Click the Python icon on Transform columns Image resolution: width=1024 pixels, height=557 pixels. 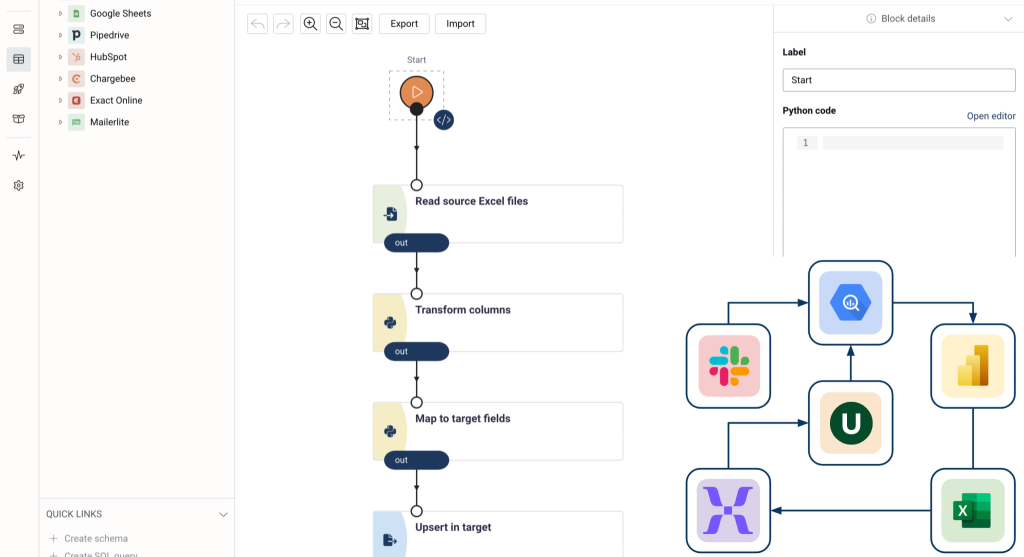(390, 323)
